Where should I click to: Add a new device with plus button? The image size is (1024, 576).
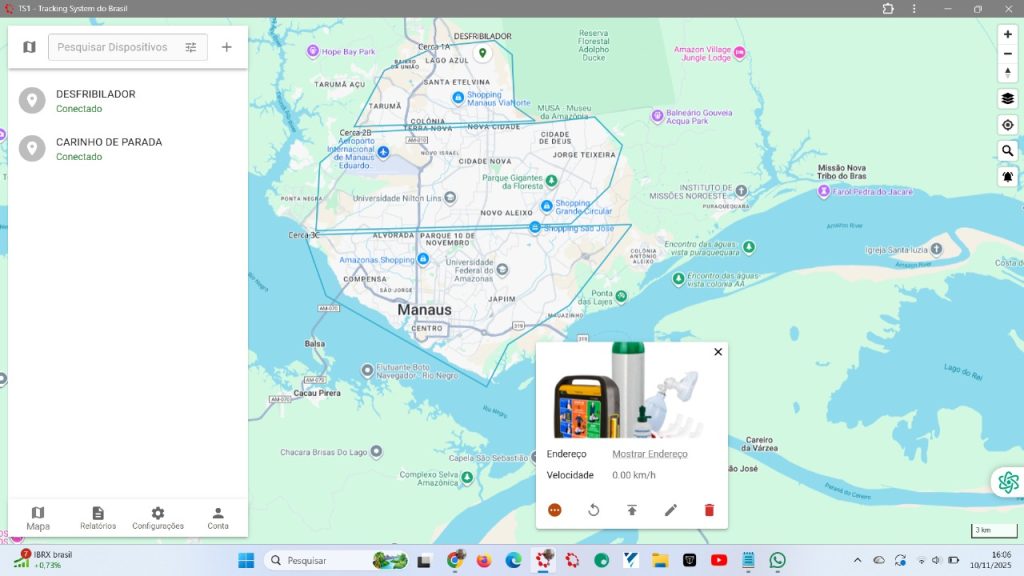click(227, 47)
